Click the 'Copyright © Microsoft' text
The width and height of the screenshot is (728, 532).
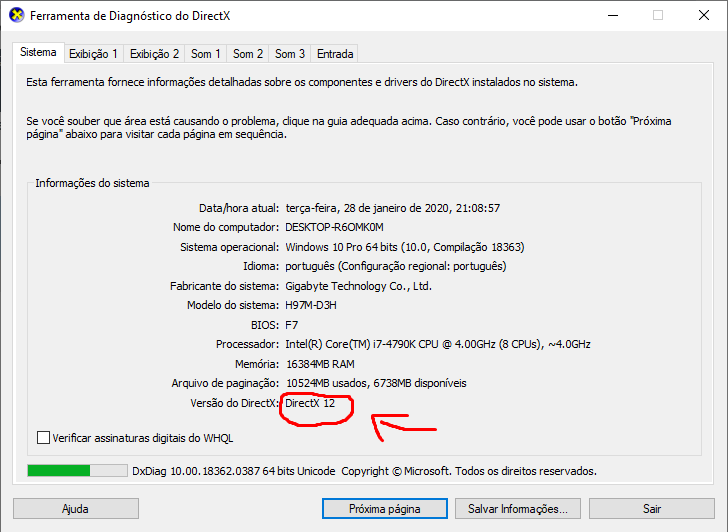tap(396, 471)
